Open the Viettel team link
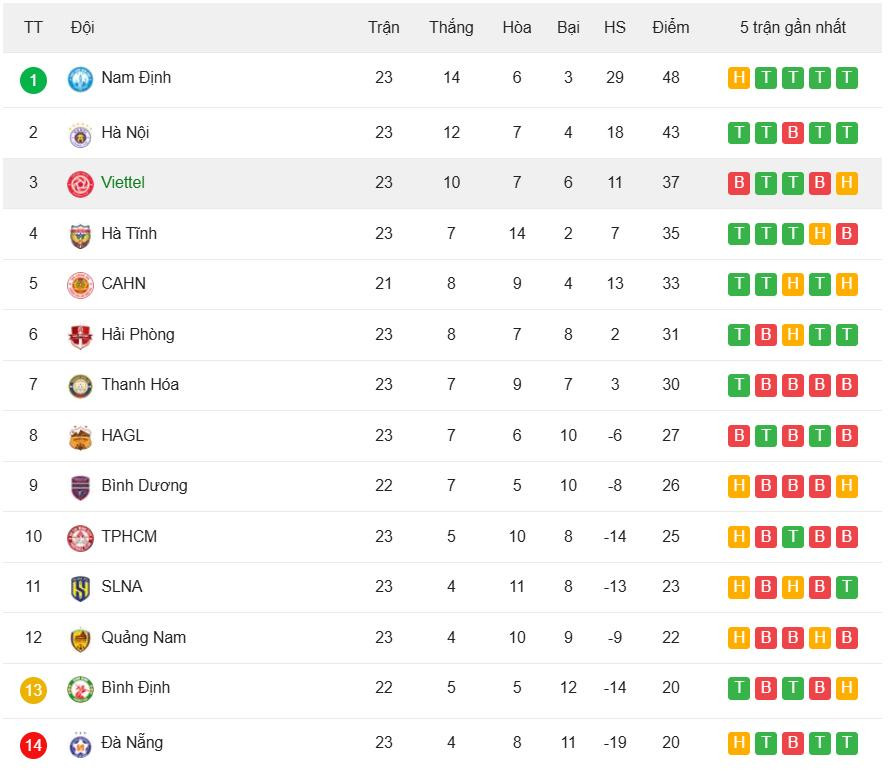The height and width of the screenshot is (773, 891). point(123,182)
